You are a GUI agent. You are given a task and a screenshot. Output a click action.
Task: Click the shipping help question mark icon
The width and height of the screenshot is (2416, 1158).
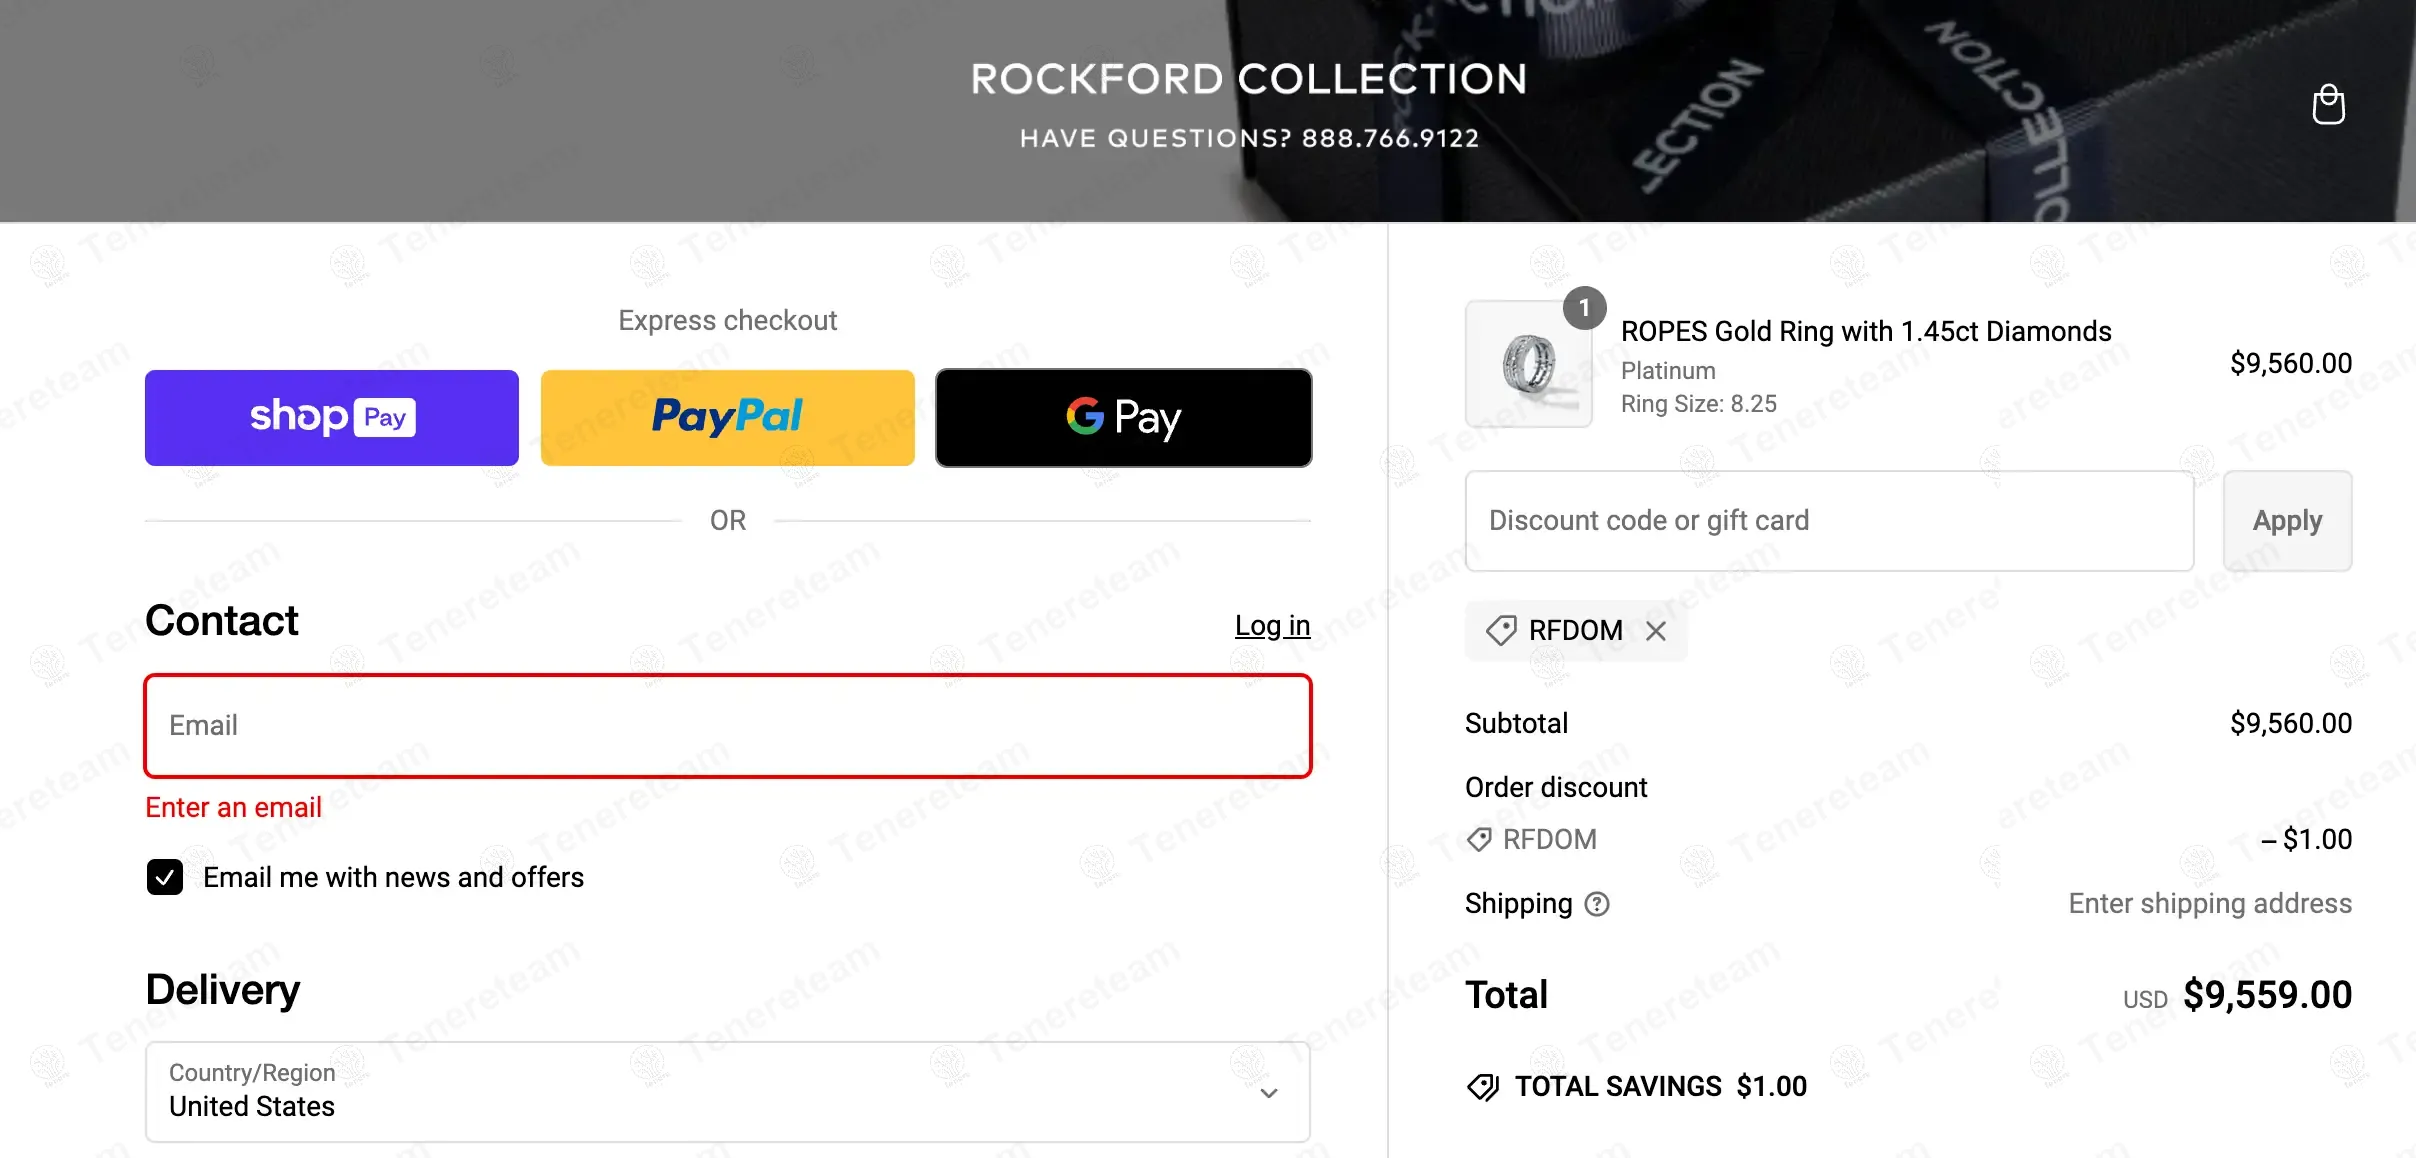click(1597, 904)
